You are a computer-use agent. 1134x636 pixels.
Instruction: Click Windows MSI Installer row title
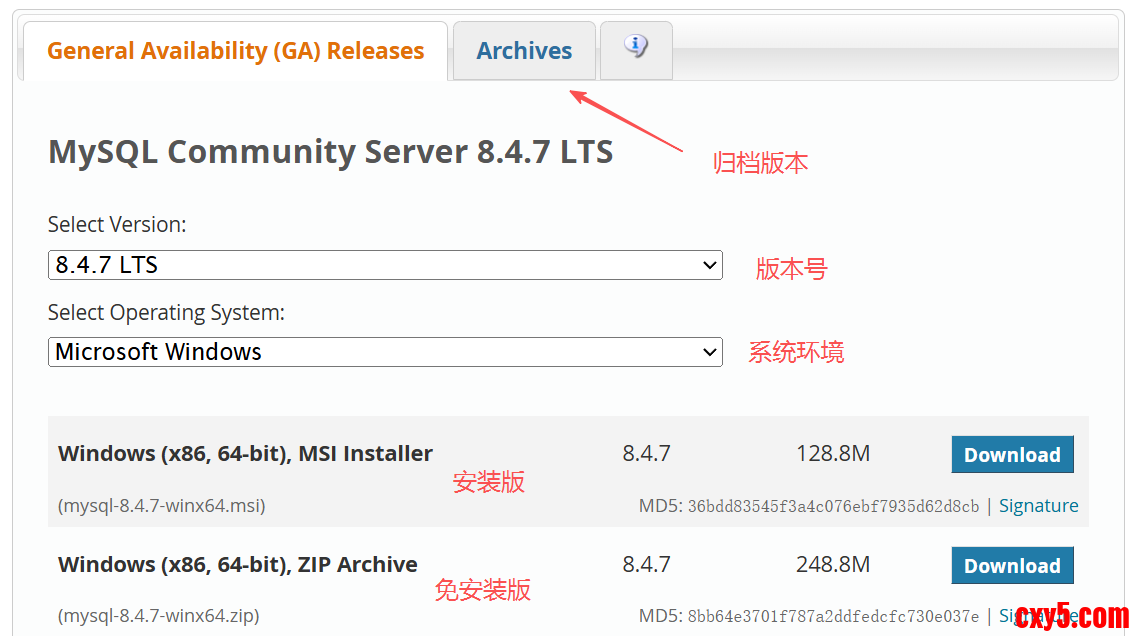click(245, 454)
